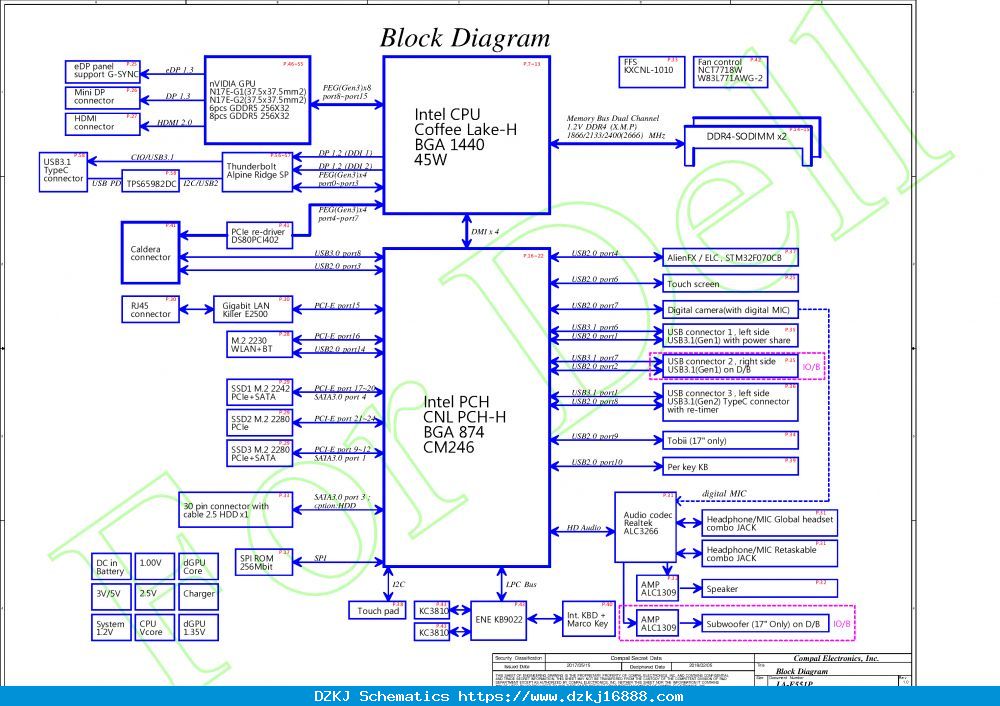Click the M.2 2230 WLAN+BT block

coord(259,344)
